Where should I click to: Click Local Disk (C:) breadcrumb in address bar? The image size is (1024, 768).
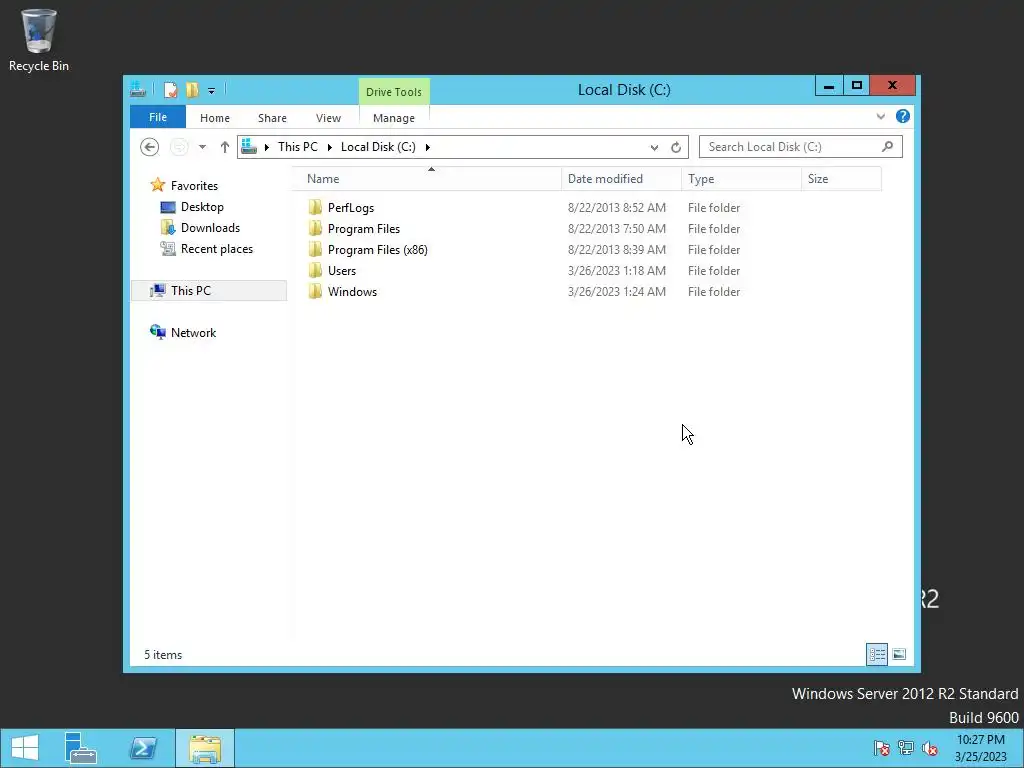(378, 147)
